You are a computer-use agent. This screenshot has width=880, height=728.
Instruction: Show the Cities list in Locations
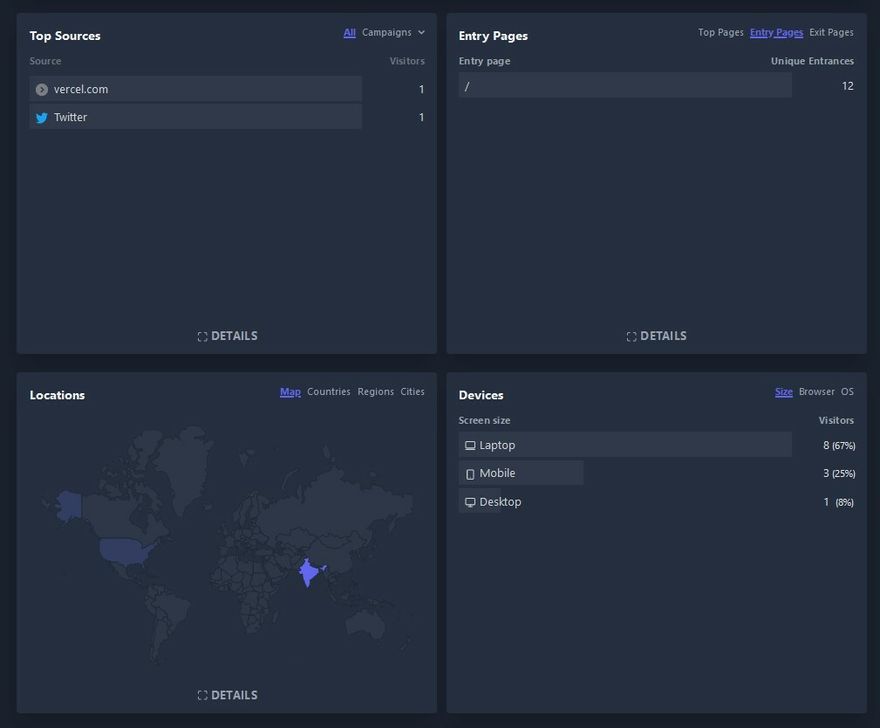click(412, 392)
